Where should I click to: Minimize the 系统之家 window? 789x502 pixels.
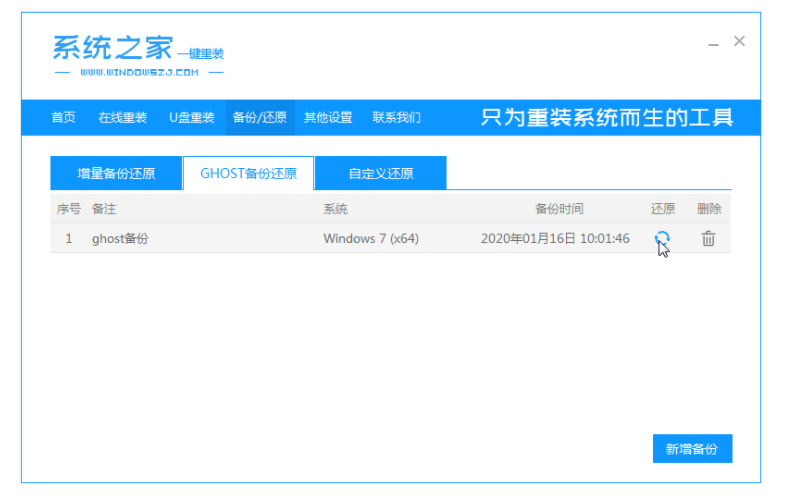tap(713, 43)
